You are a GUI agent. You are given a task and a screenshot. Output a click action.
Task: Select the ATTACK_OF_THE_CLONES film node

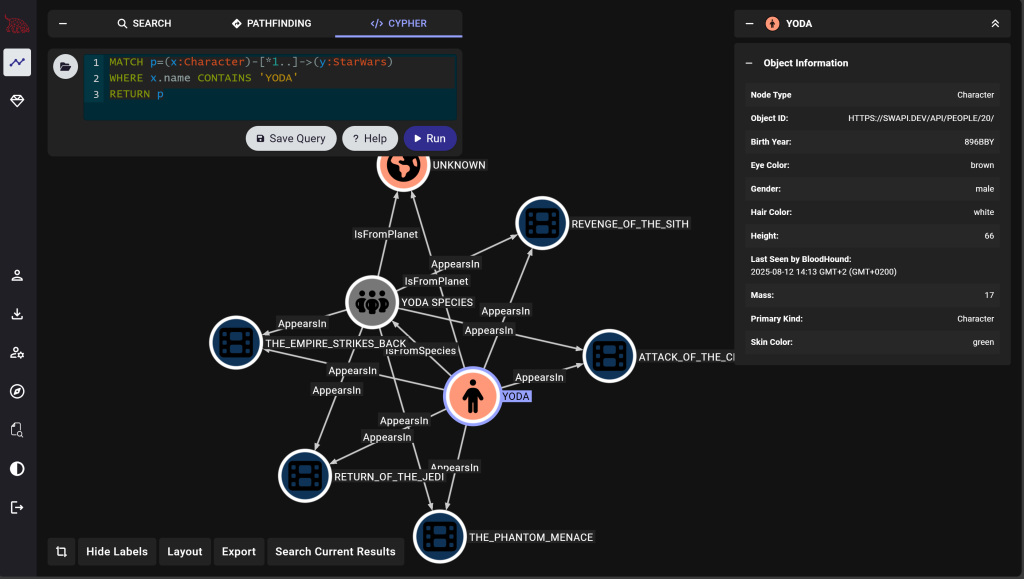(609, 356)
